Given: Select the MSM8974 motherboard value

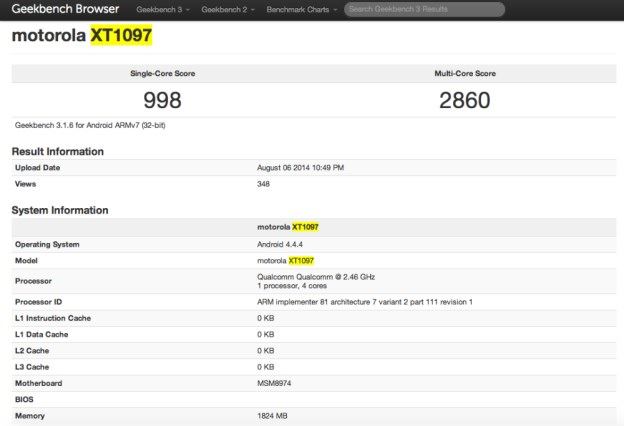Looking at the screenshot, I should pos(274,383).
